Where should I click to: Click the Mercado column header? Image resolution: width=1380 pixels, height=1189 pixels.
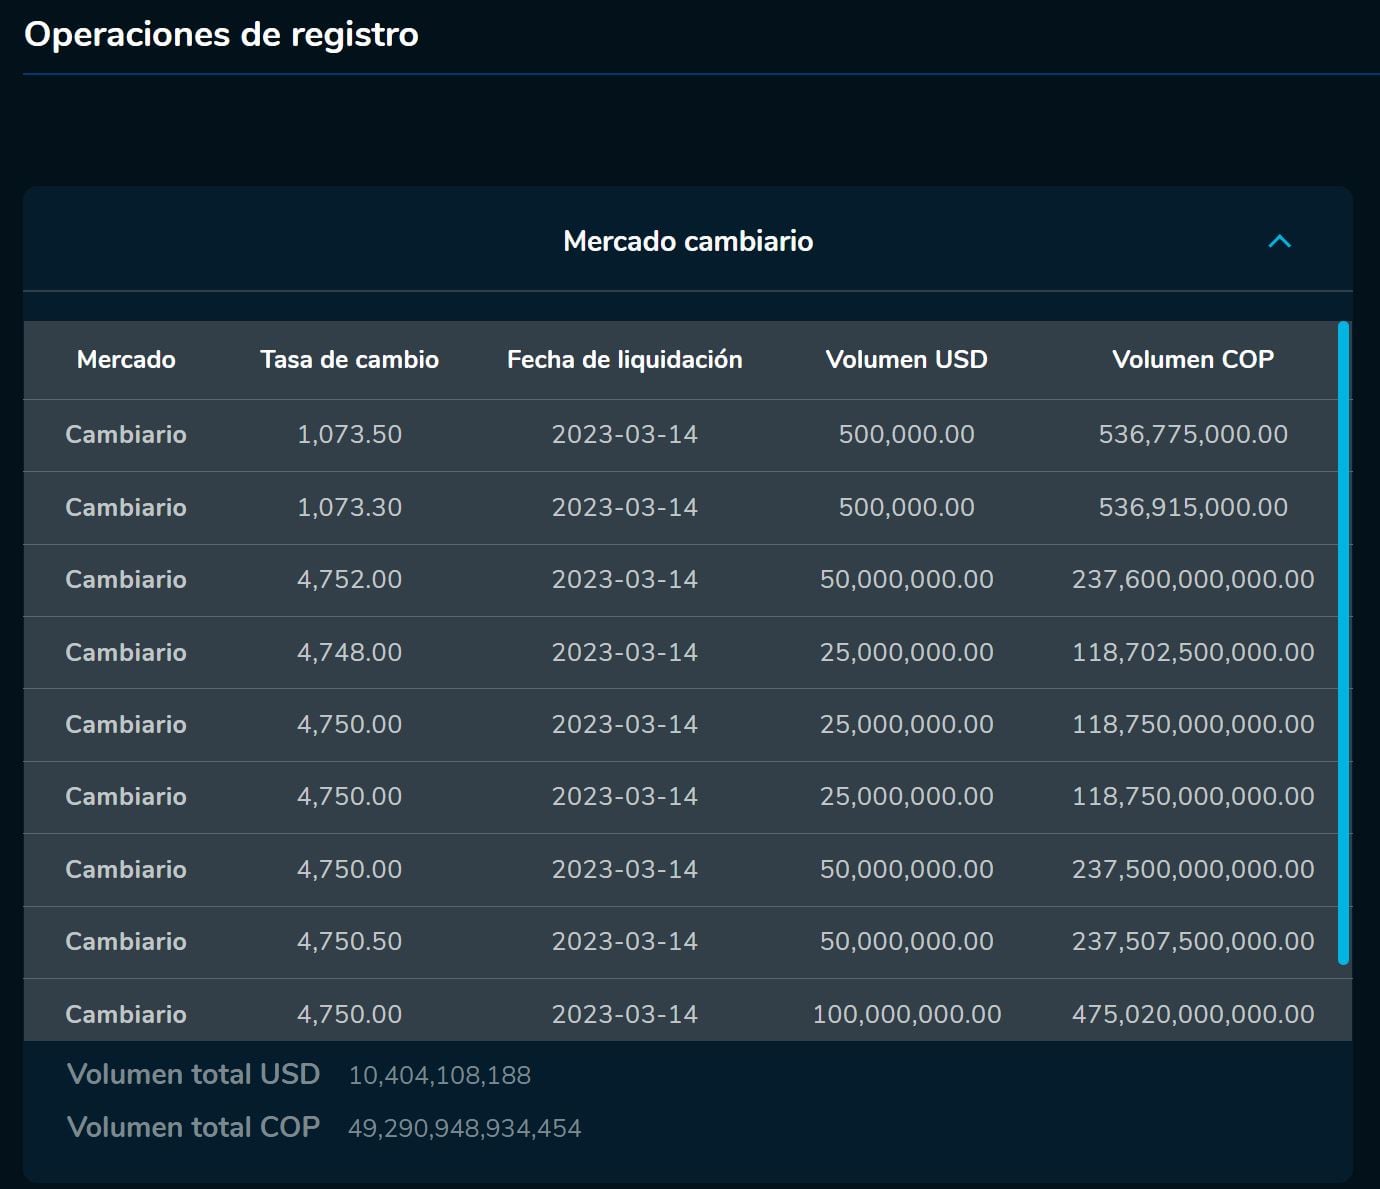coord(126,360)
